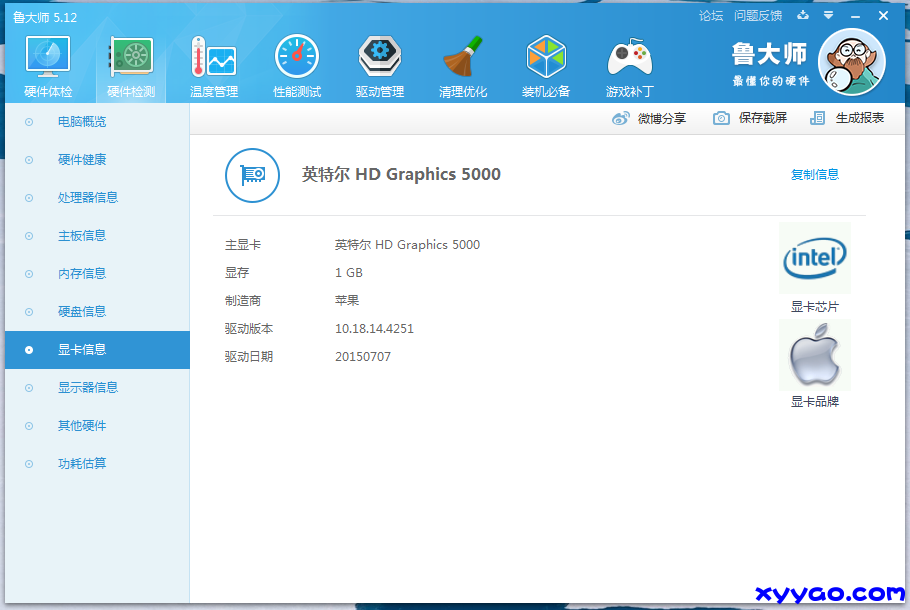
Task: Open the title bar dropdown arrow menu
Action: (x=828, y=16)
